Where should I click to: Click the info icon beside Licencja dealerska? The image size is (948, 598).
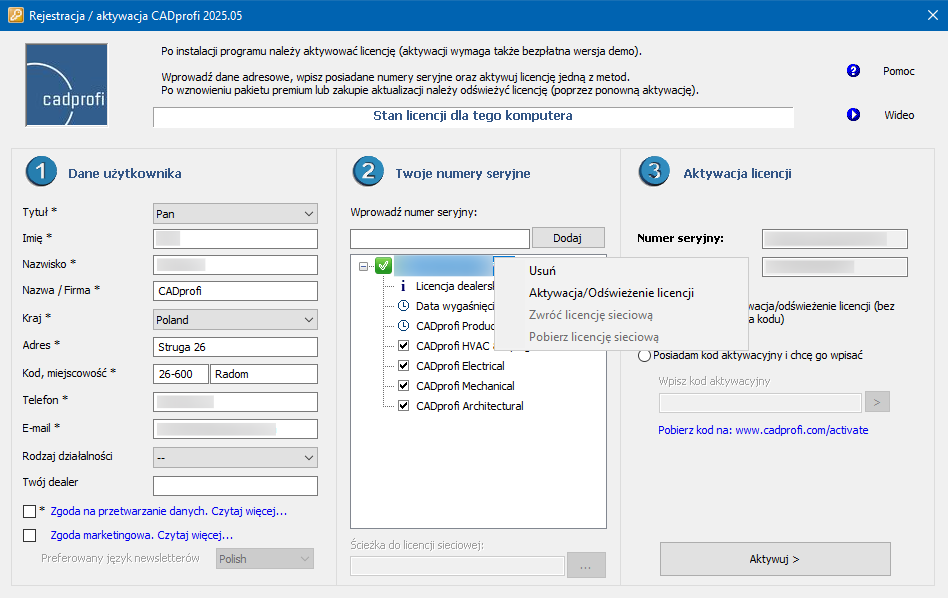[403, 286]
